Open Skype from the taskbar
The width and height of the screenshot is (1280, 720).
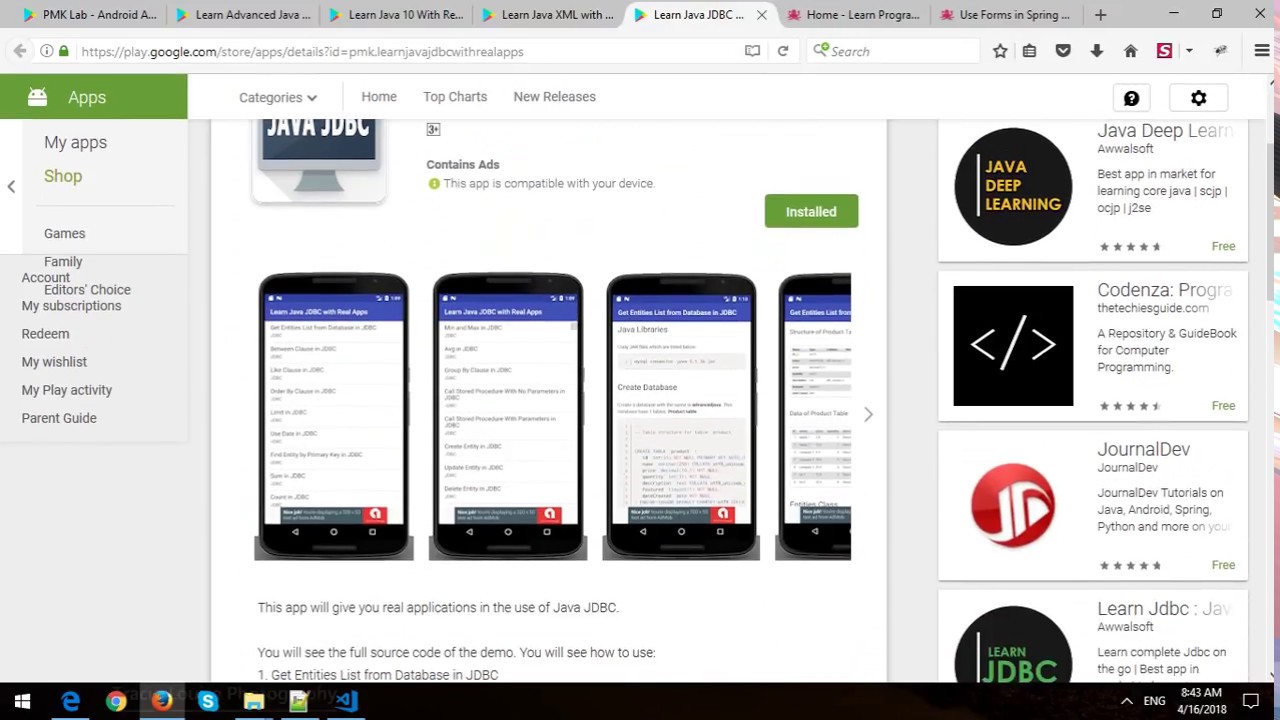(208, 701)
